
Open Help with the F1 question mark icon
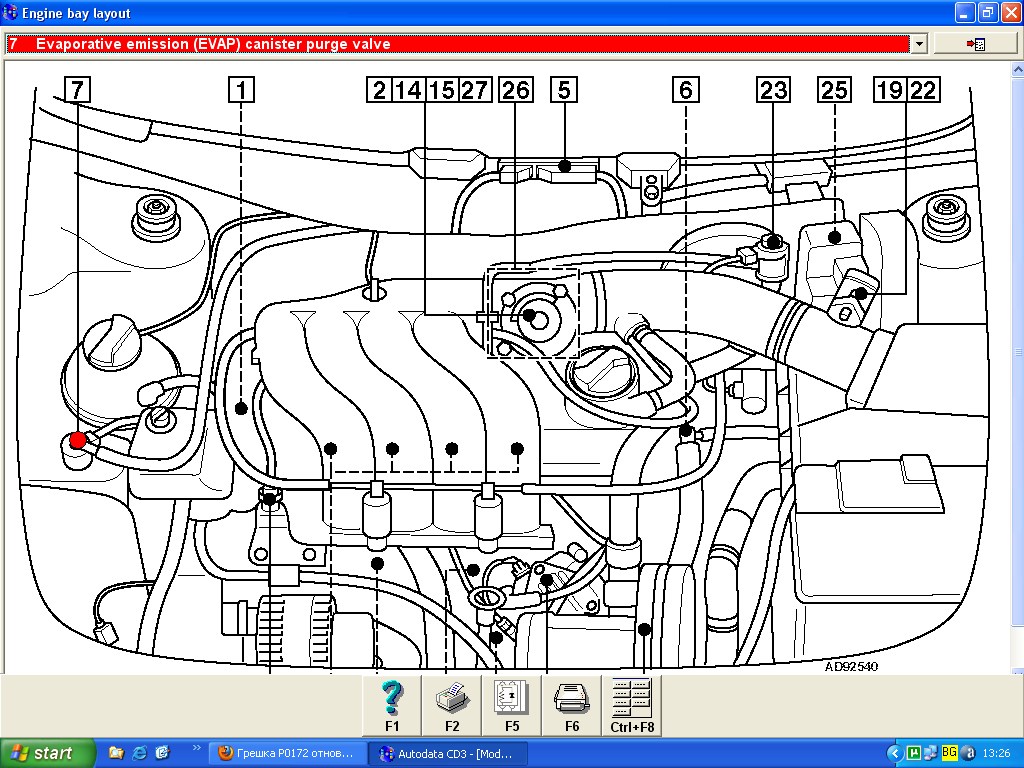point(391,705)
